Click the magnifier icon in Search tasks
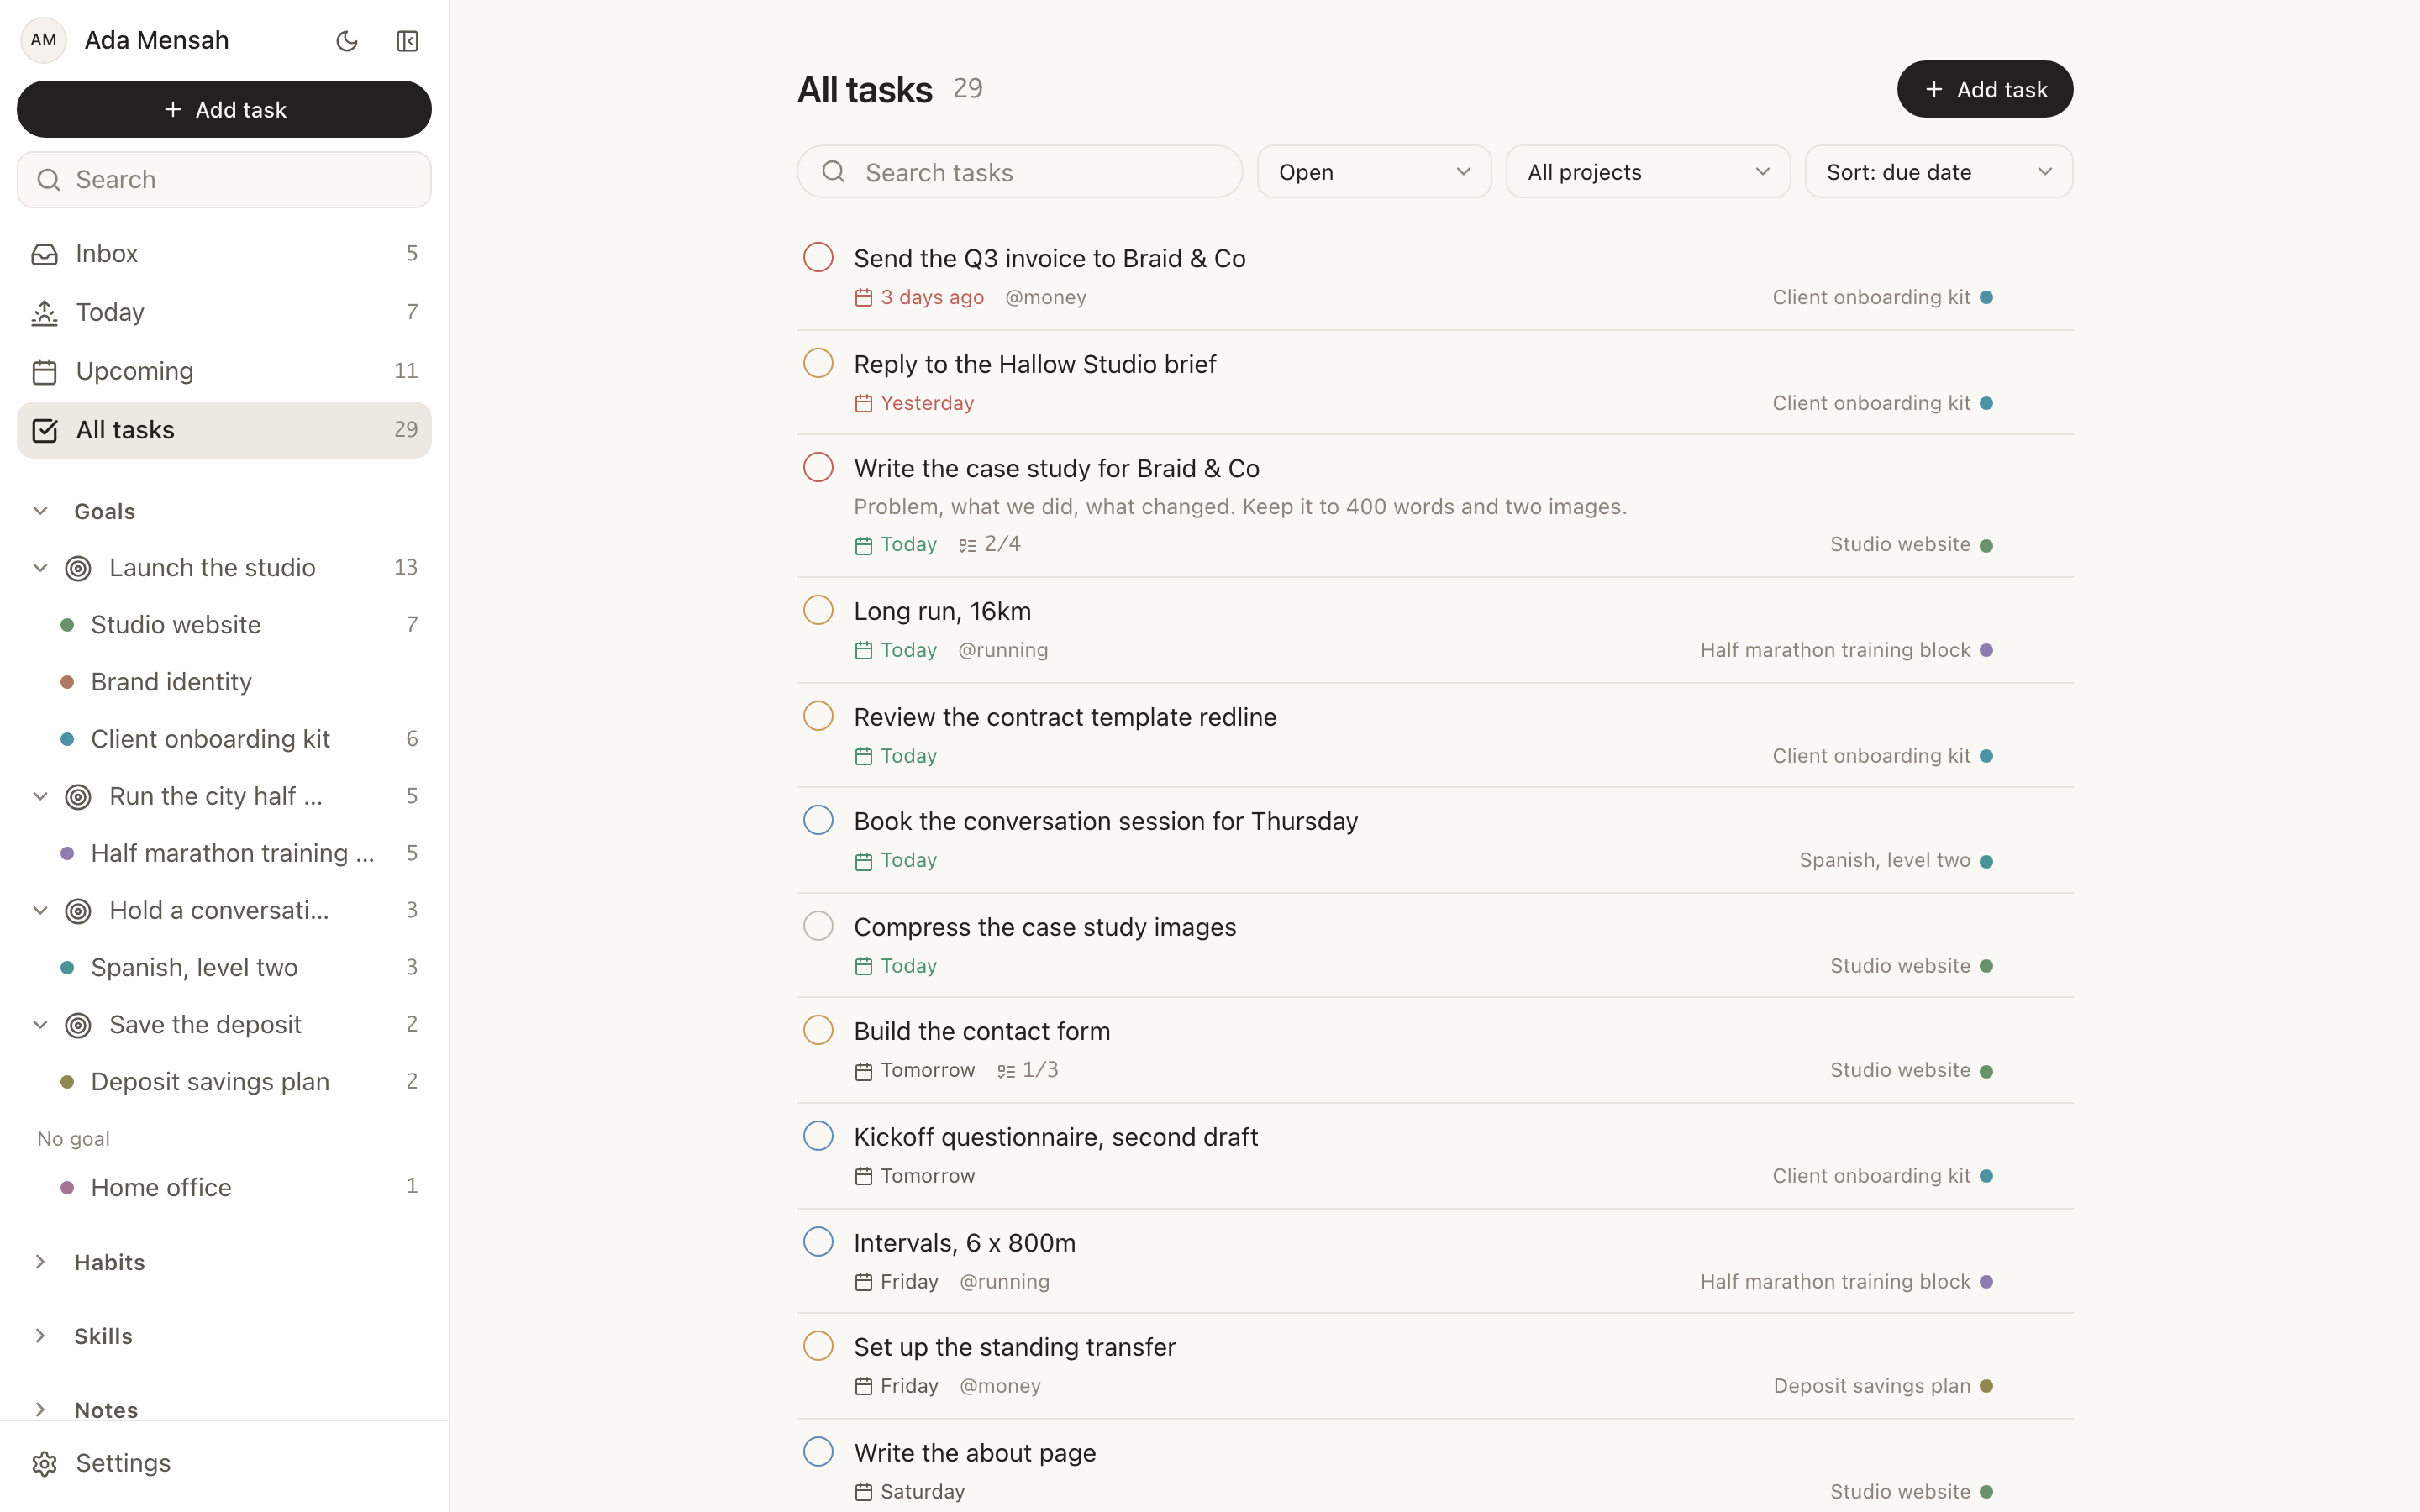Image resolution: width=2420 pixels, height=1512 pixels. (833, 172)
